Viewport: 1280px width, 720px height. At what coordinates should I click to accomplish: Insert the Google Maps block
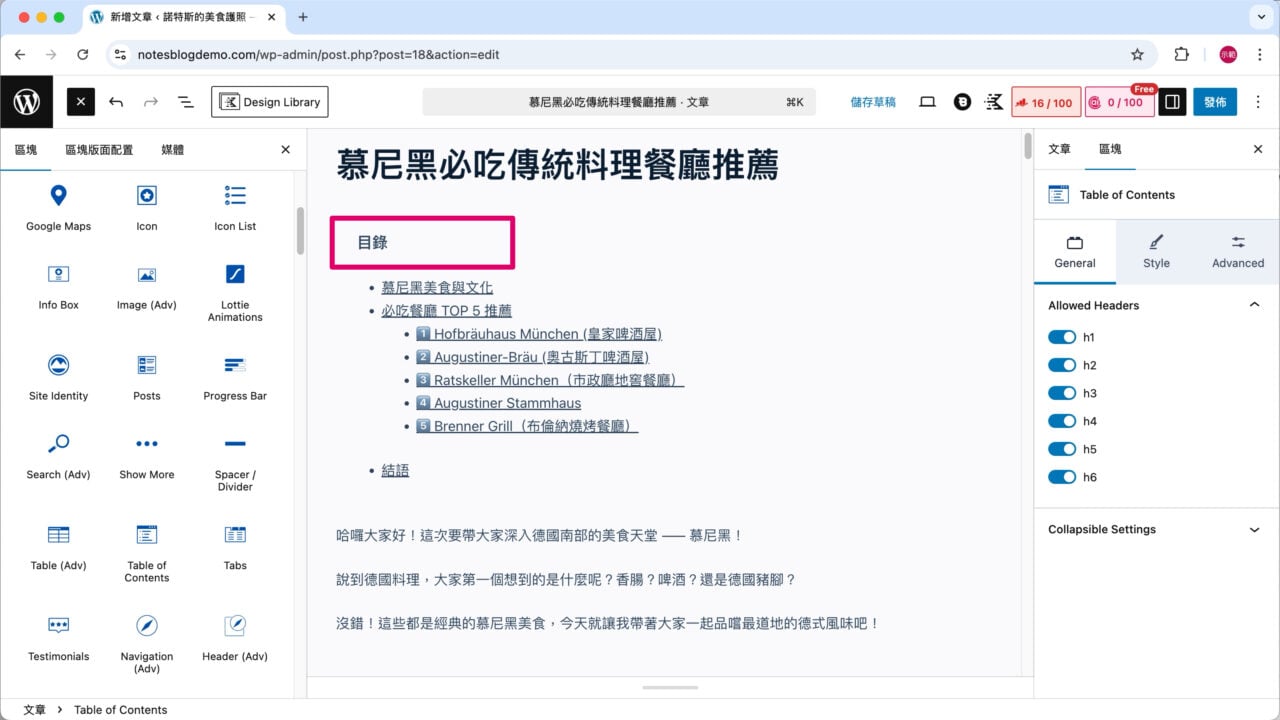coord(57,207)
